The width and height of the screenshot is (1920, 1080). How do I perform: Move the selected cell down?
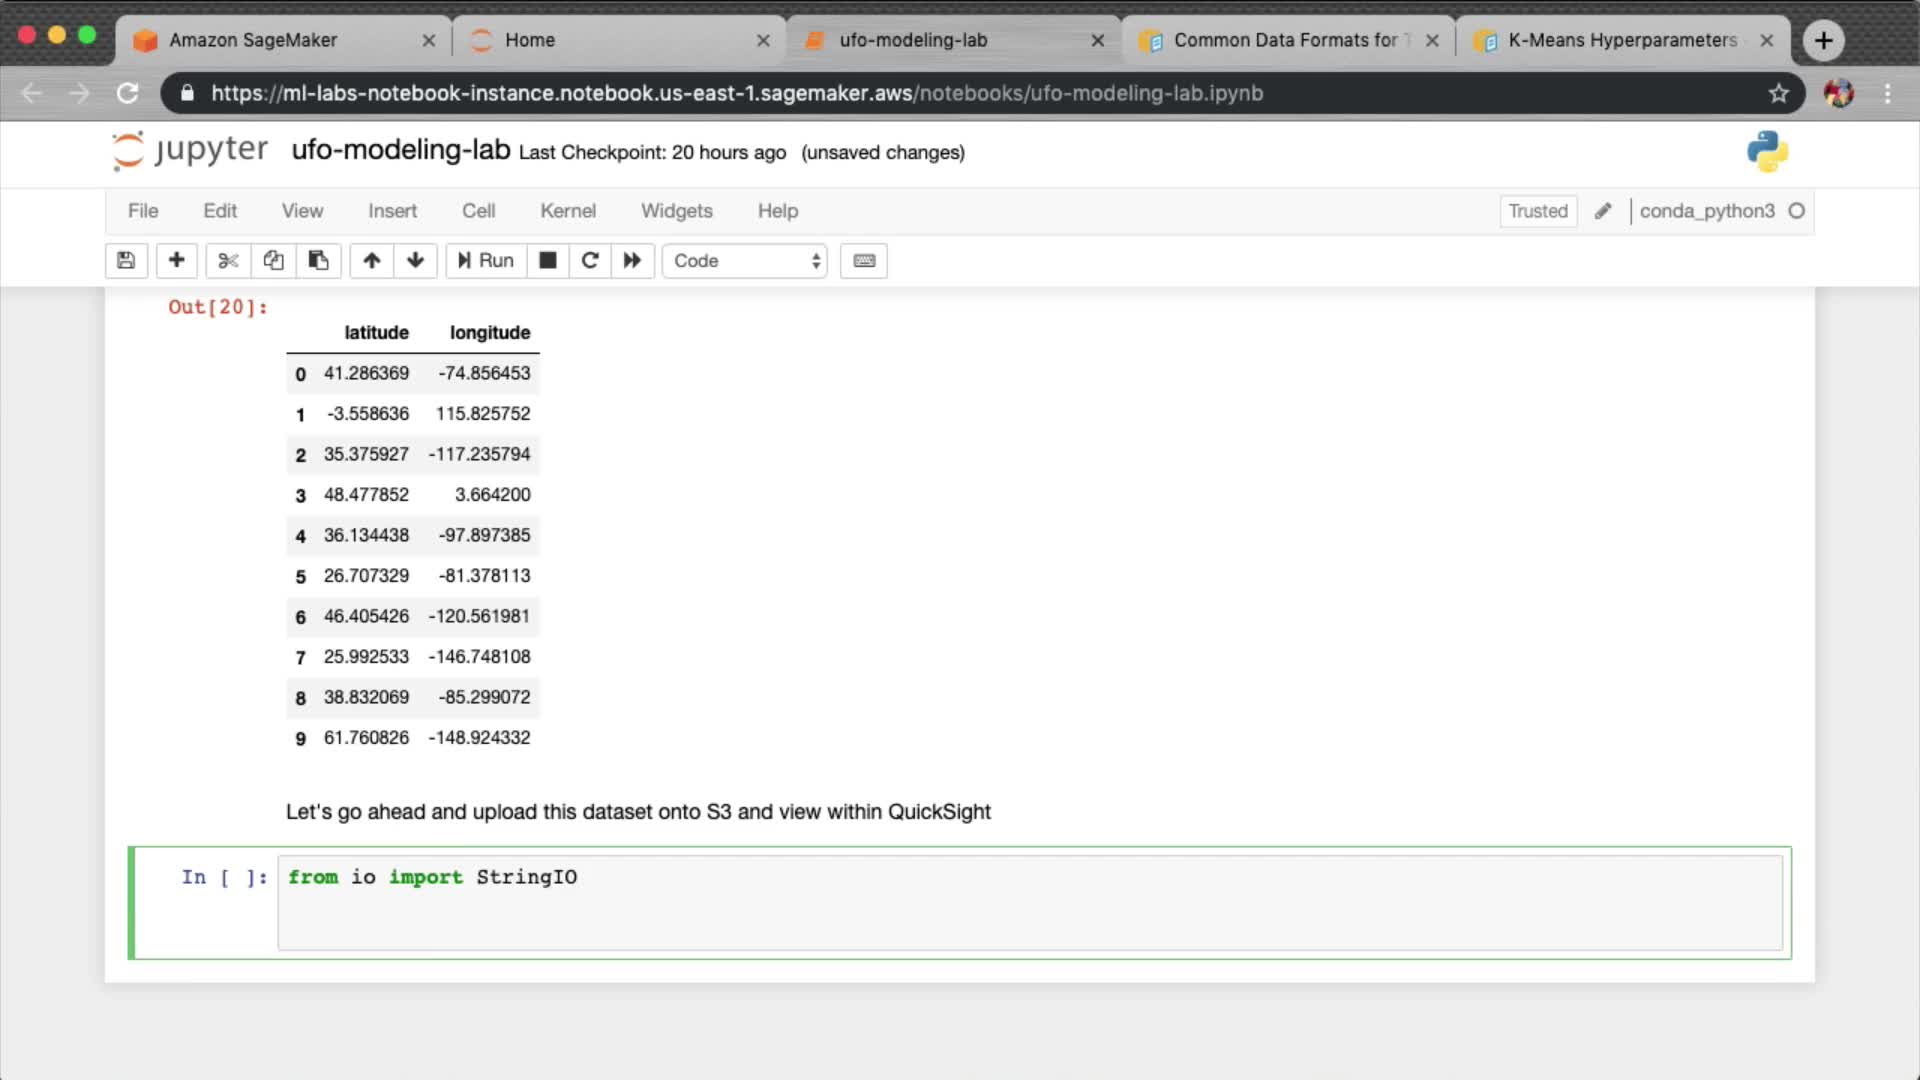415,261
